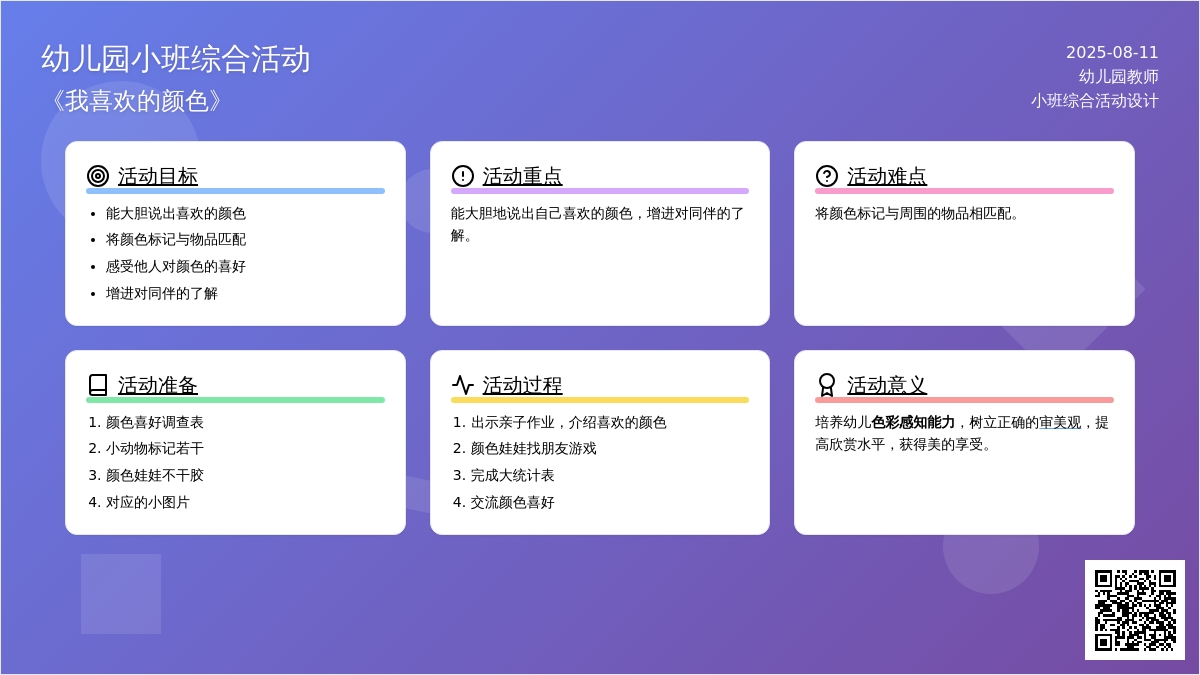The image size is (1200, 675).
Task: Click step 出示亲子作业，介绍喜欢的颜色
Action: [x=569, y=422]
